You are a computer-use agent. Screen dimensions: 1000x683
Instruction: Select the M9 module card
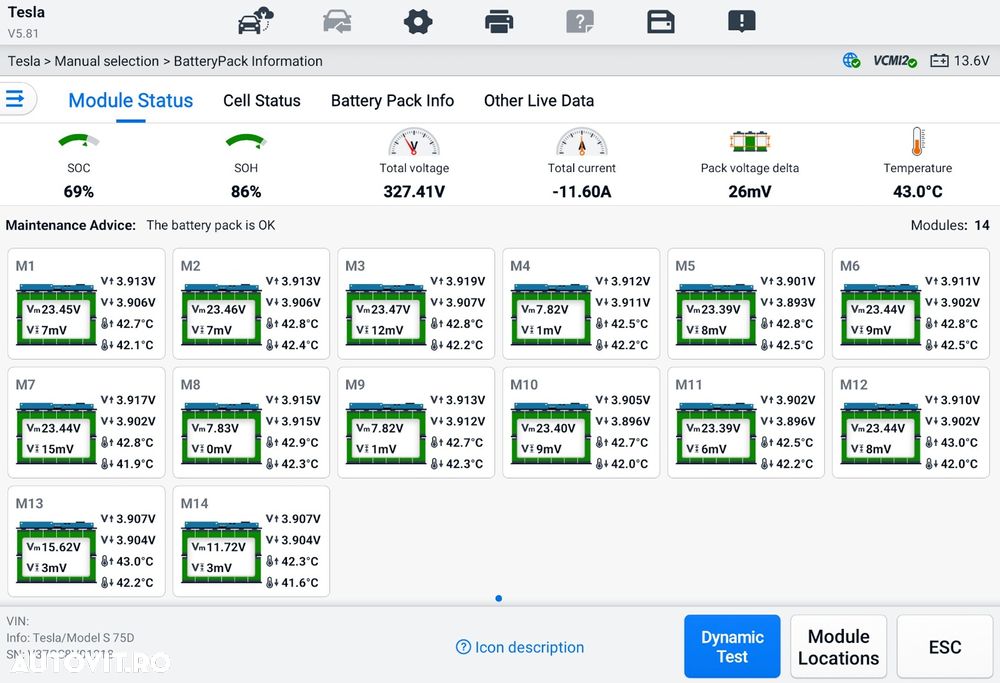(x=416, y=423)
